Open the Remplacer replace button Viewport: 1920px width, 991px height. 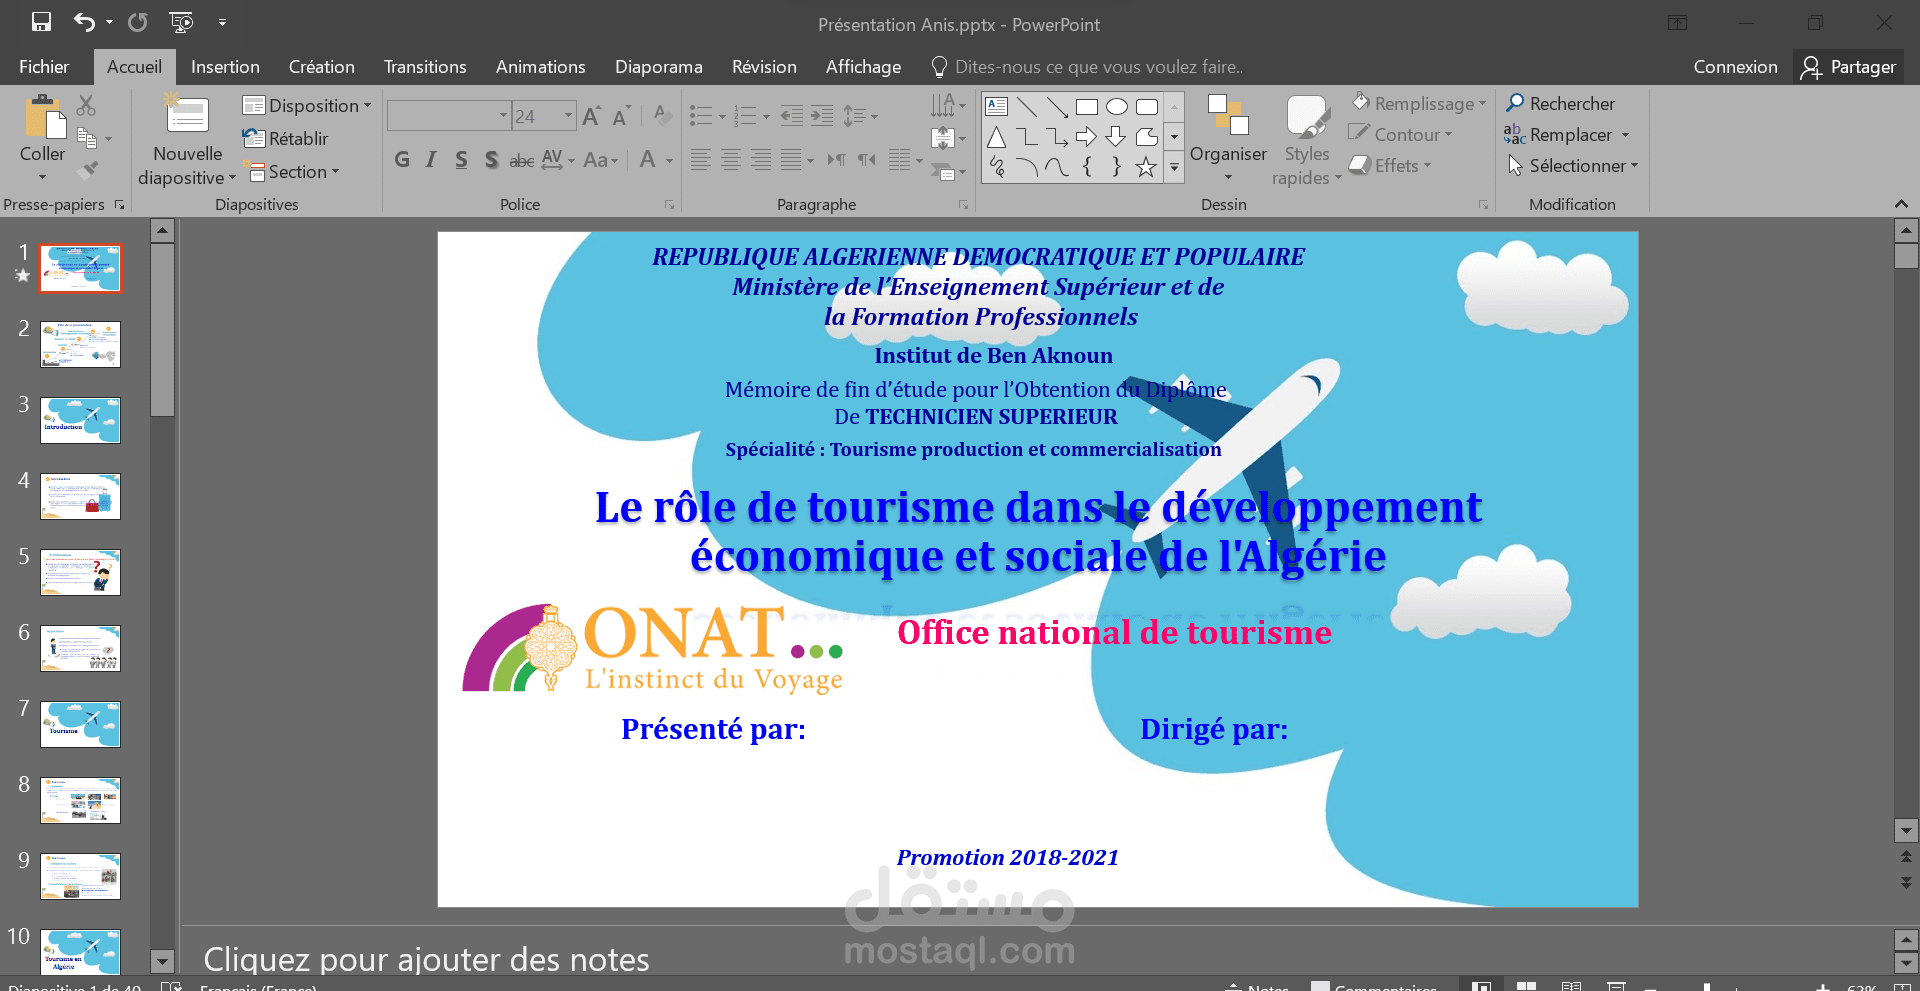pyautogui.click(x=1567, y=134)
